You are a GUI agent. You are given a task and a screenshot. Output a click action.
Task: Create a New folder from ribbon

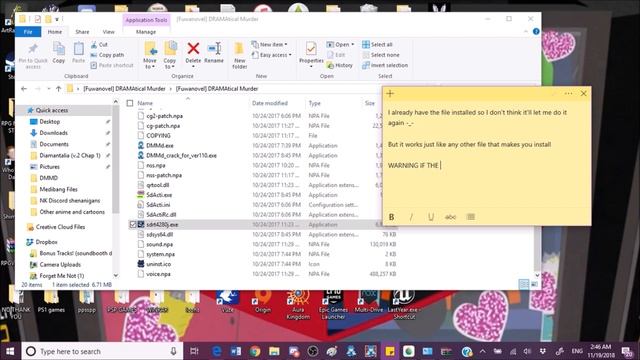tap(240, 55)
